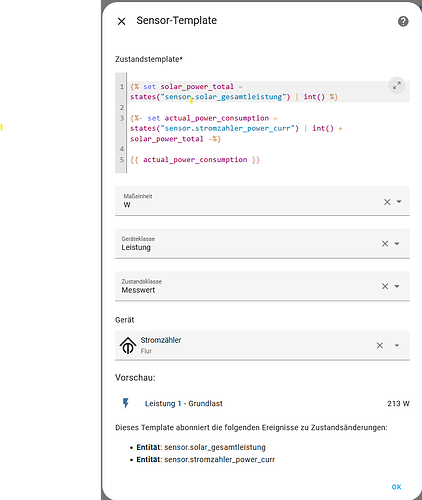
Task: Expand the Geräteklasse dropdown
Action: tap(397, 244)
